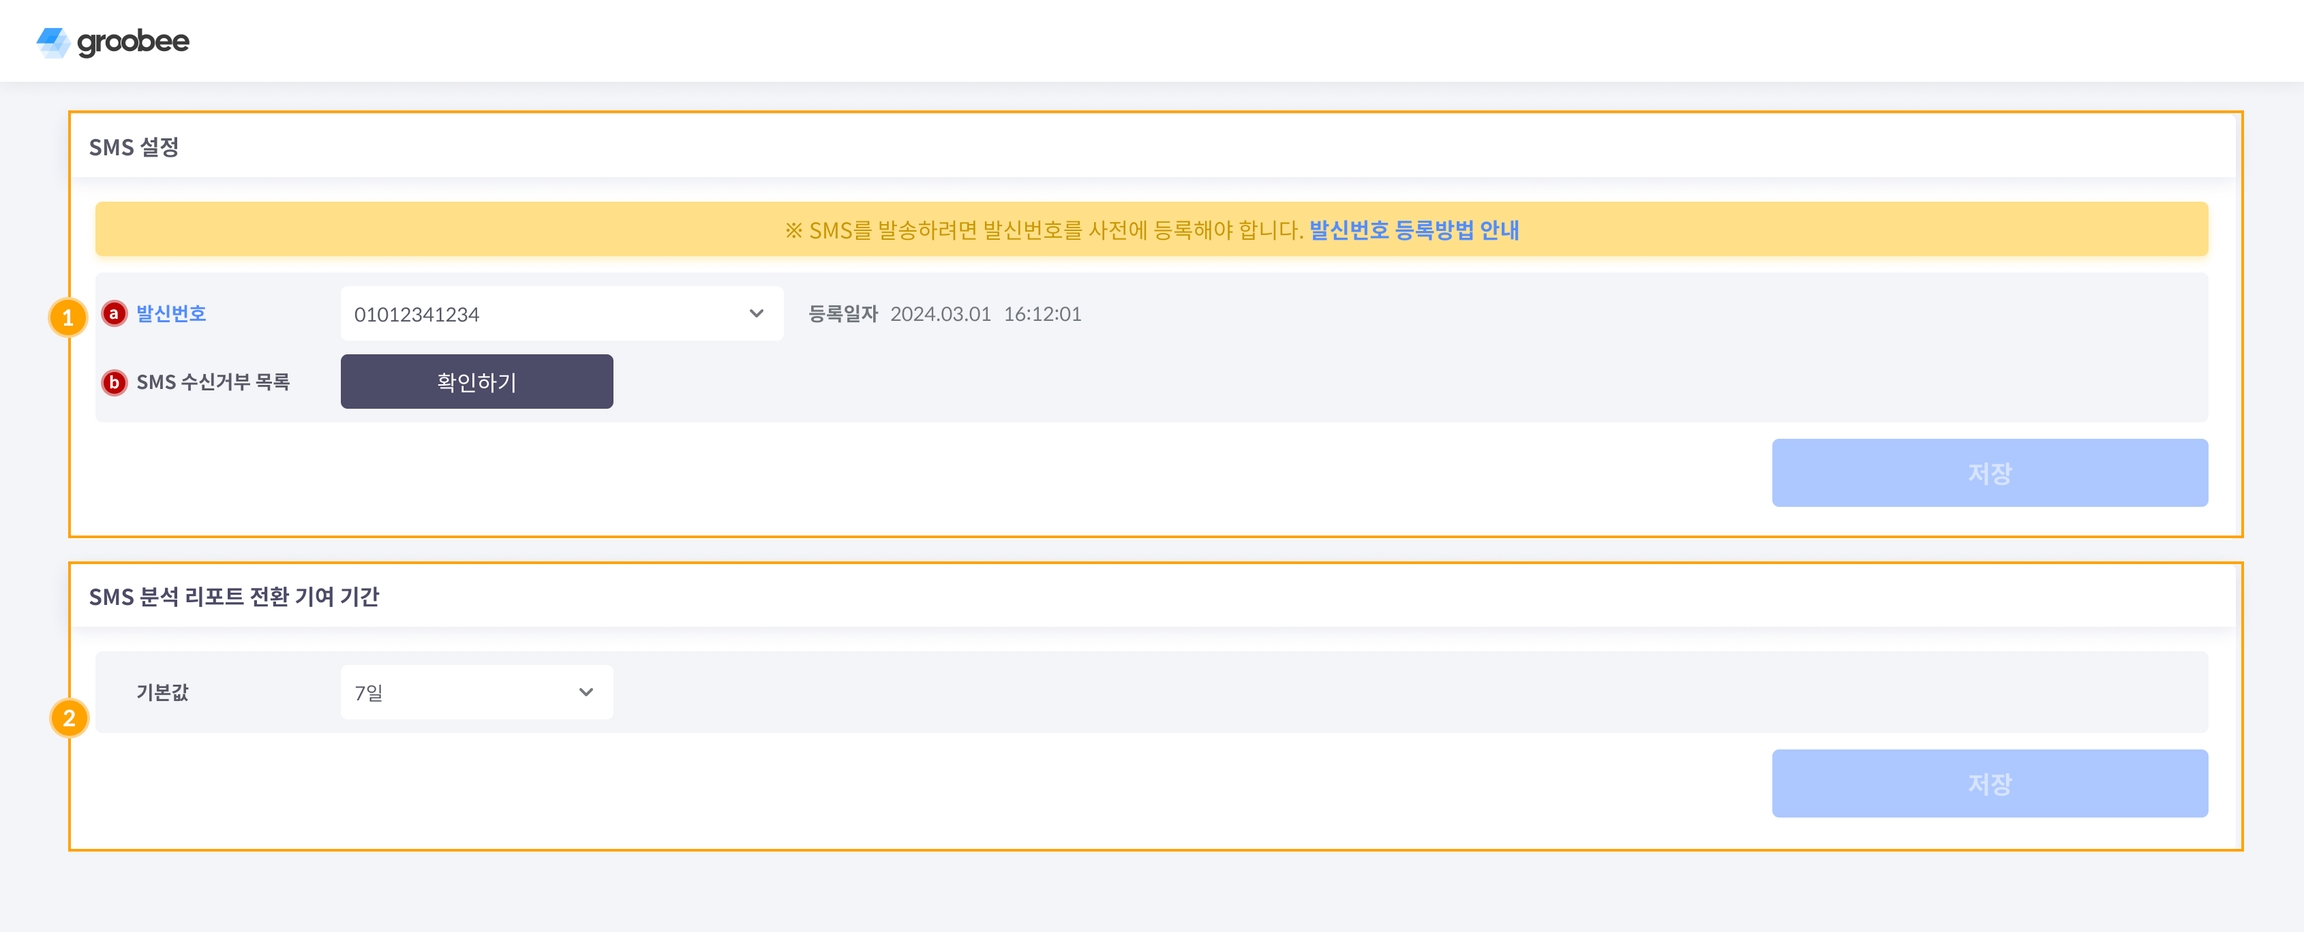Screen dimensions: 2304x932
Task: Click the groobee brand name text
Action: [133, 42]
